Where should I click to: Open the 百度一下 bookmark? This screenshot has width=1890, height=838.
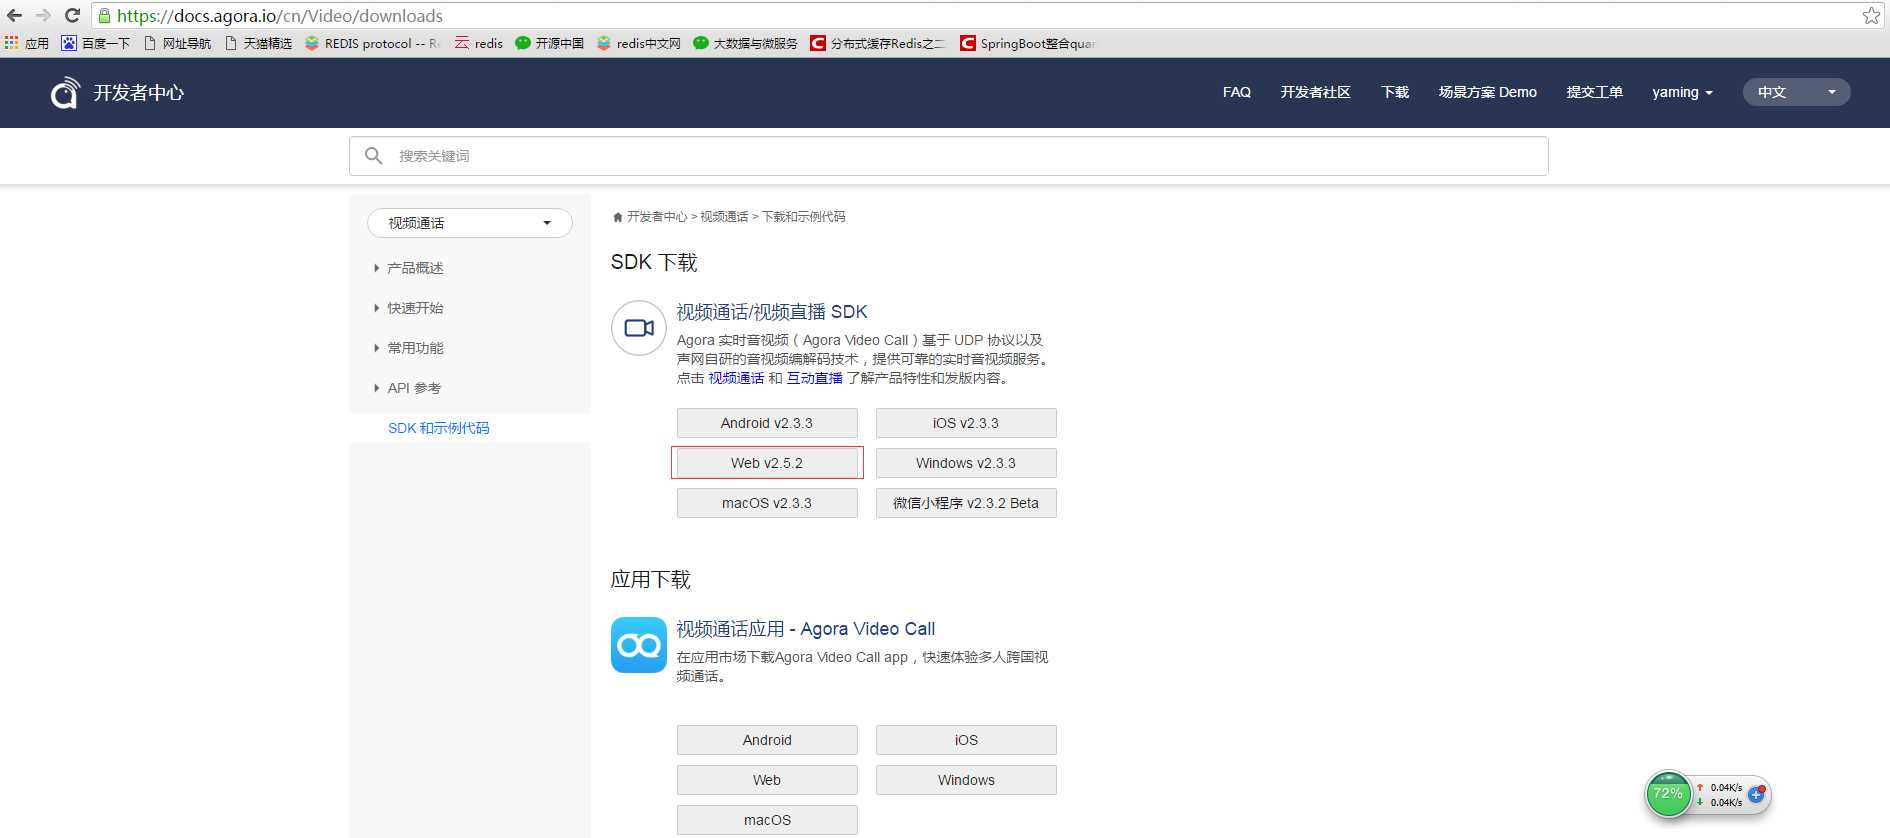pyautogui.click(x=96, y=43)
